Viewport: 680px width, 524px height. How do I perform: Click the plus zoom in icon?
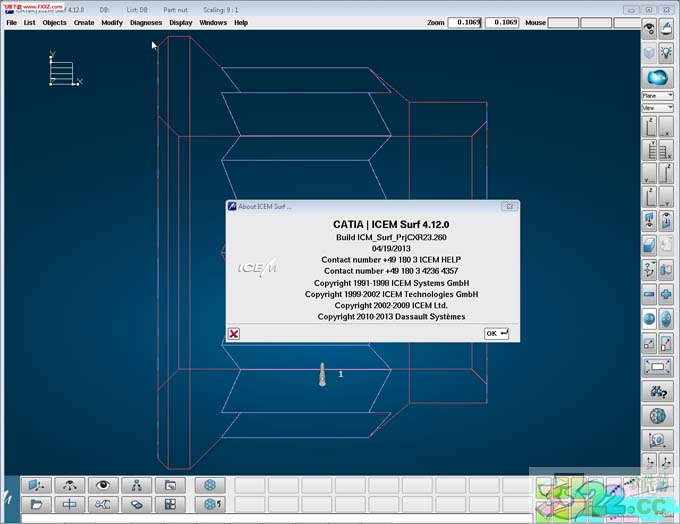pyautogui.click(x=666, y=294)
